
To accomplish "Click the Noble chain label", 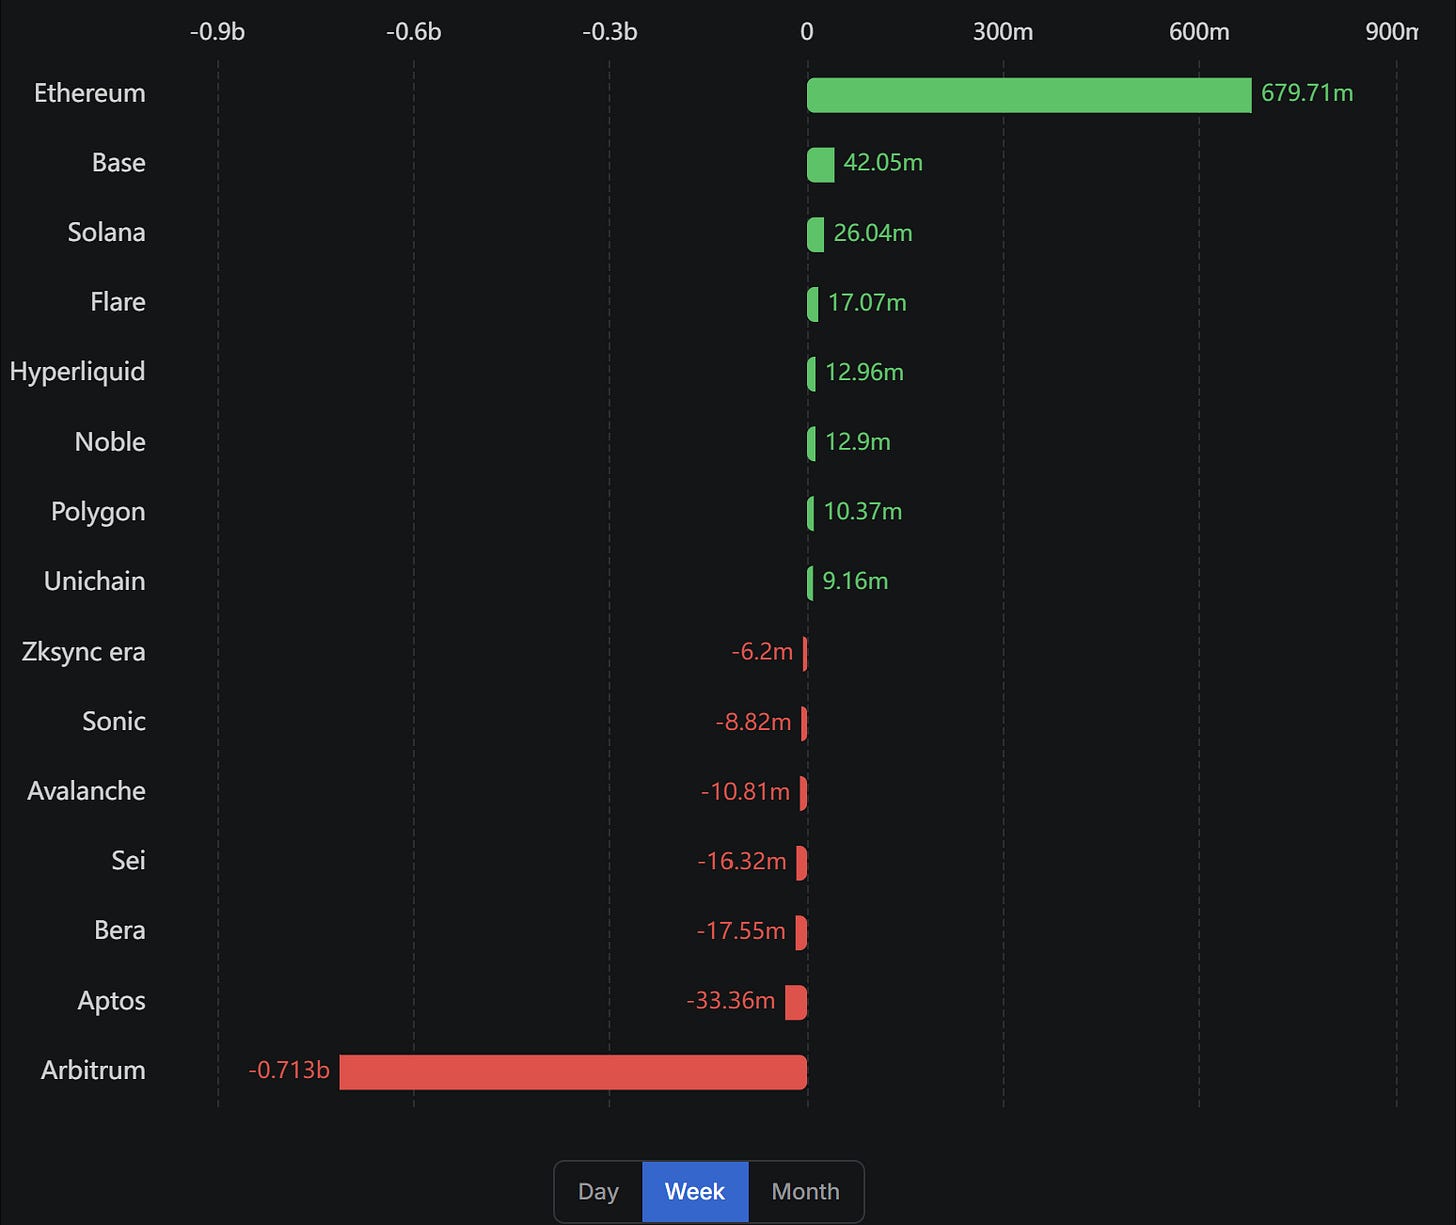I will [x=110, y=442].
